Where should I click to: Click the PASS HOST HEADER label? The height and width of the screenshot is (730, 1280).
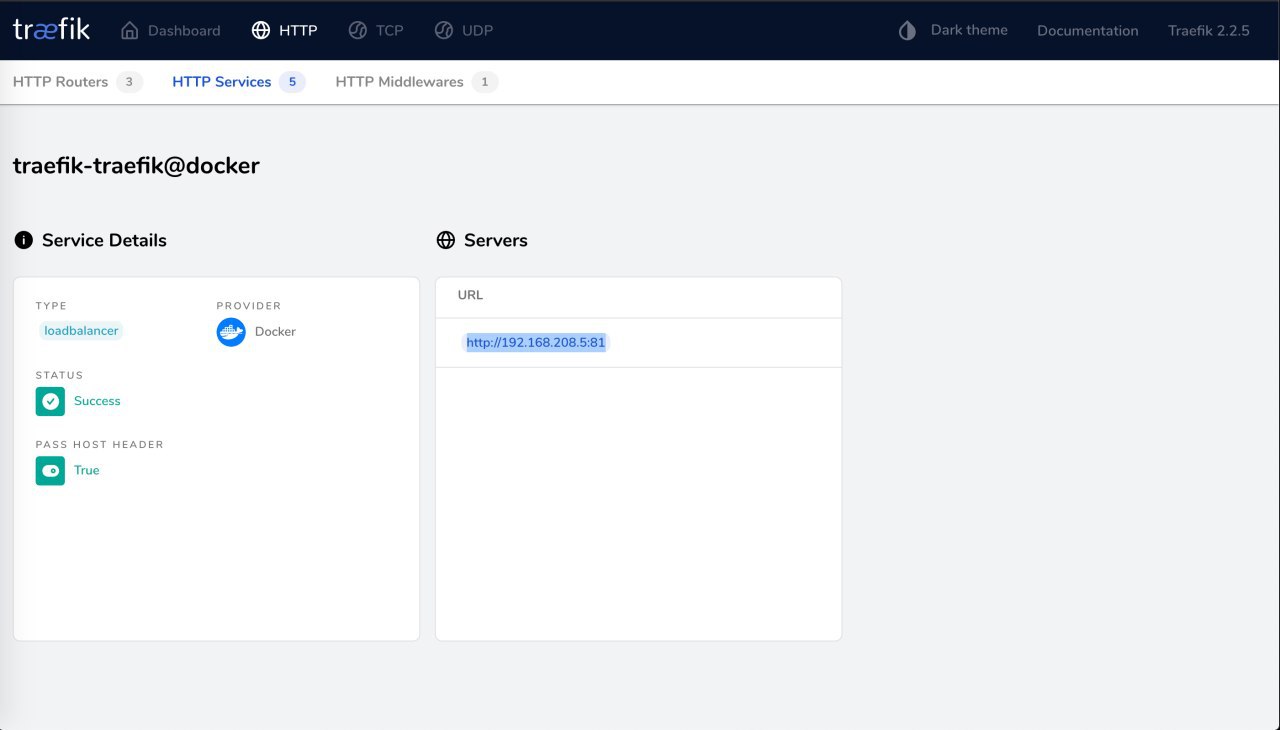pyautogui.click(x=100, y=445)
